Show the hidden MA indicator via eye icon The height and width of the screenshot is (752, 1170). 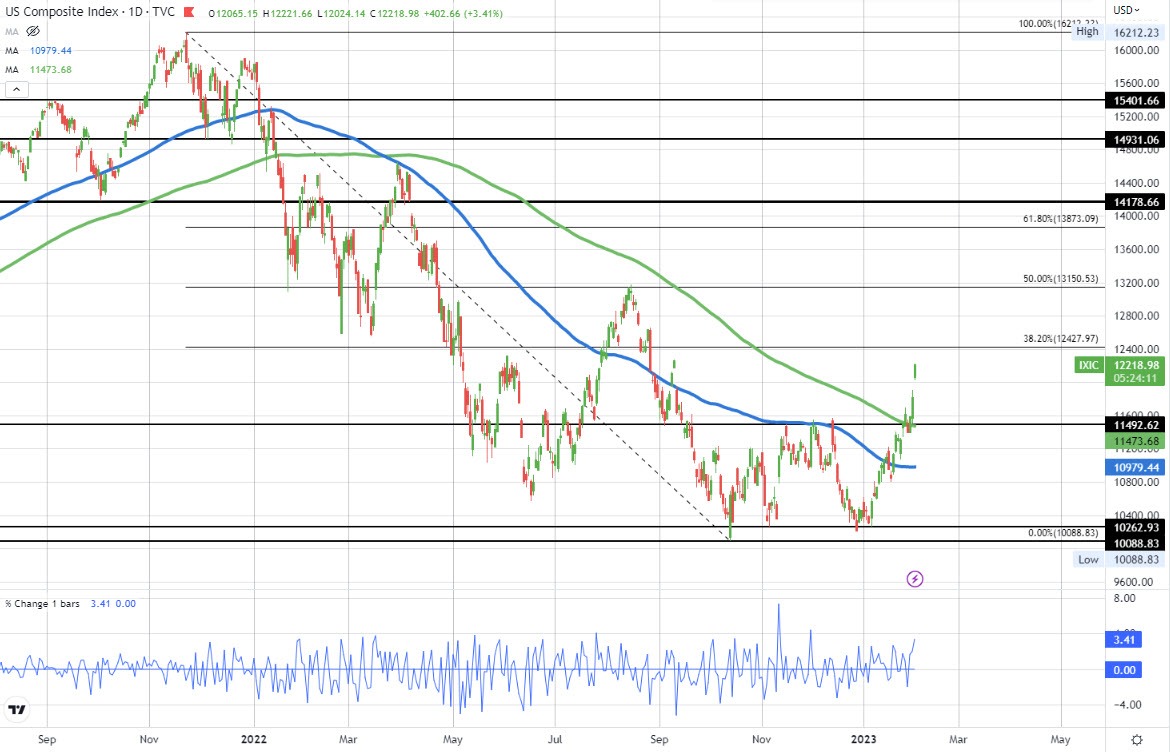point(33,31)
